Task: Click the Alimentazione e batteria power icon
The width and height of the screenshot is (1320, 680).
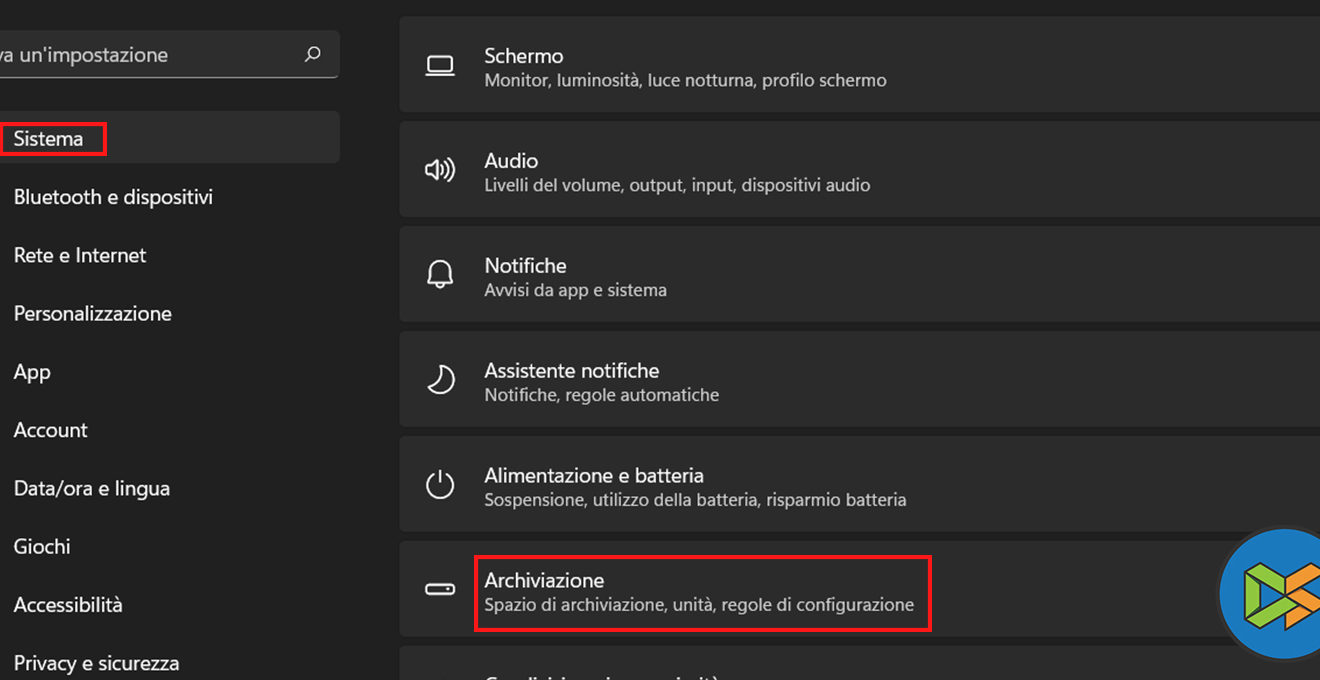Action: click(x=440, y=485)
